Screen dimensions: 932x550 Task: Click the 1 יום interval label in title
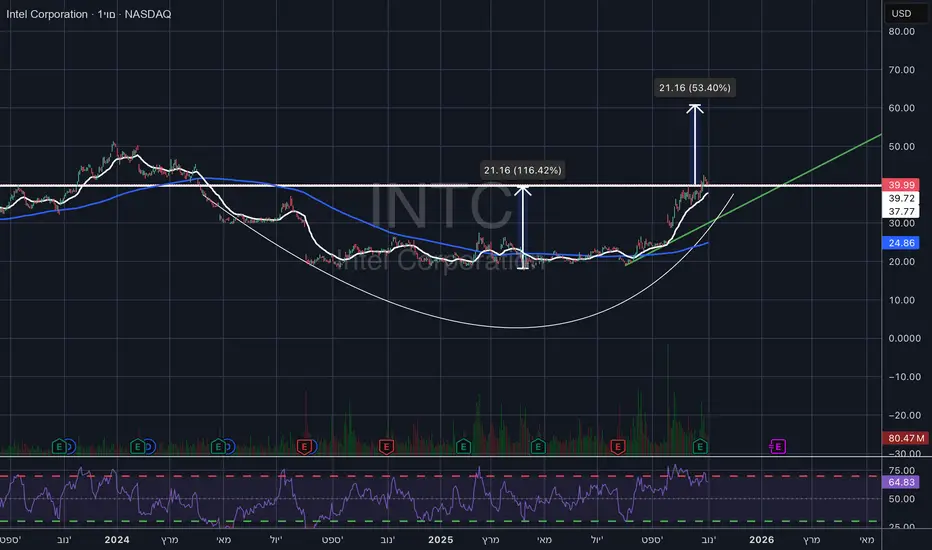tap(107, 14)
